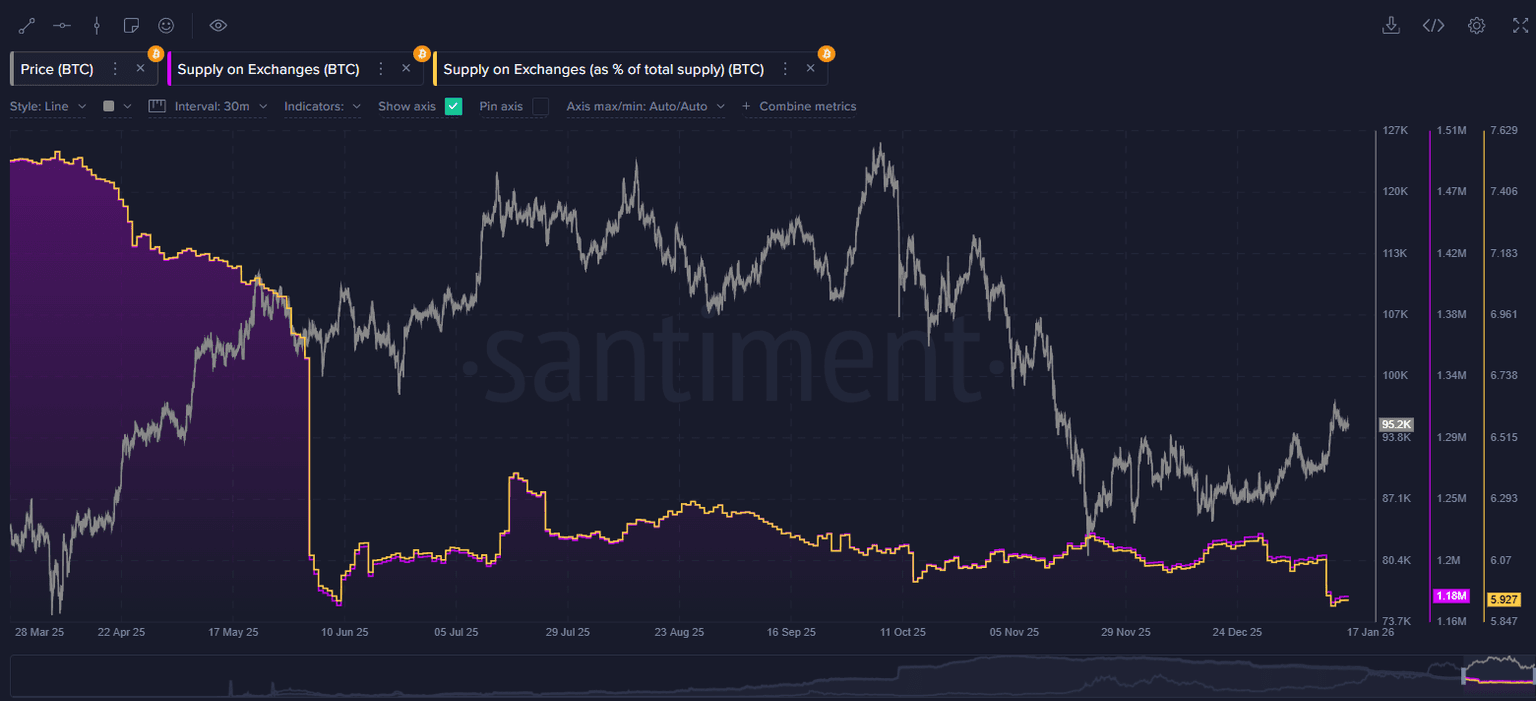This screenshot has height=701, width=1536.
Task: Open the metric color picker swatch
Action: tap(109, 106)
